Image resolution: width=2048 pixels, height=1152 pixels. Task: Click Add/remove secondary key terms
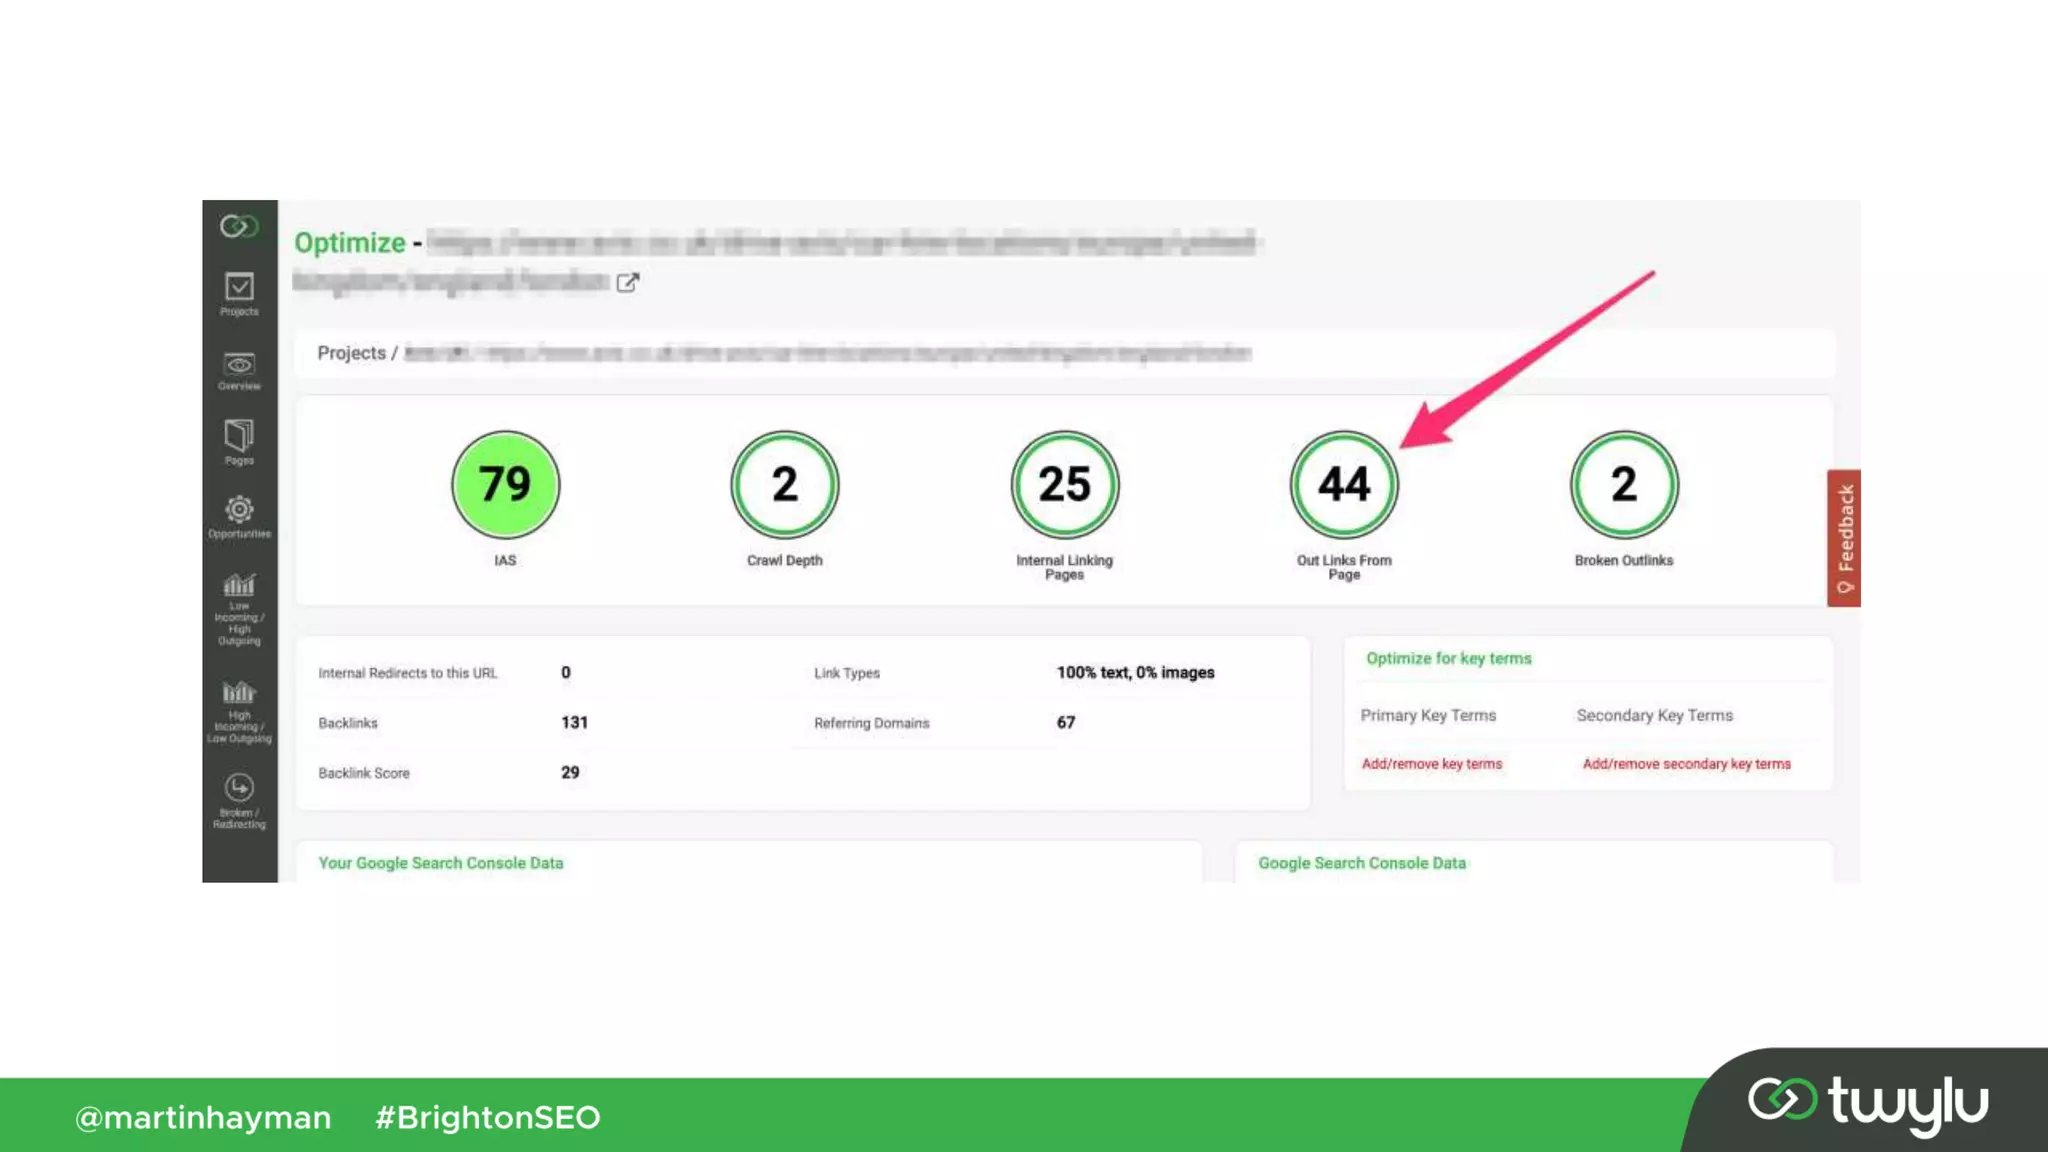(x=1686, y=764)
